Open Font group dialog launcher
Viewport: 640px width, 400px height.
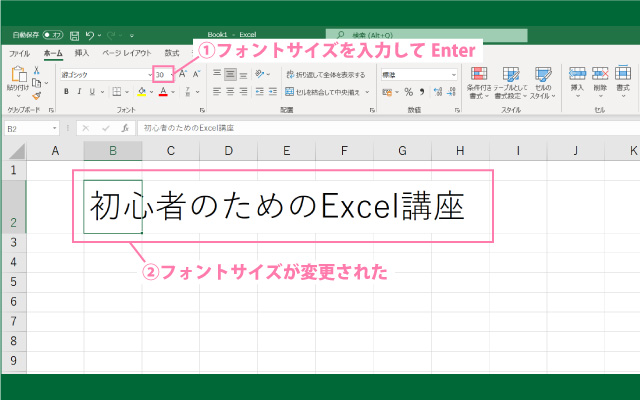pyautogui.click(x=202, y=110)
